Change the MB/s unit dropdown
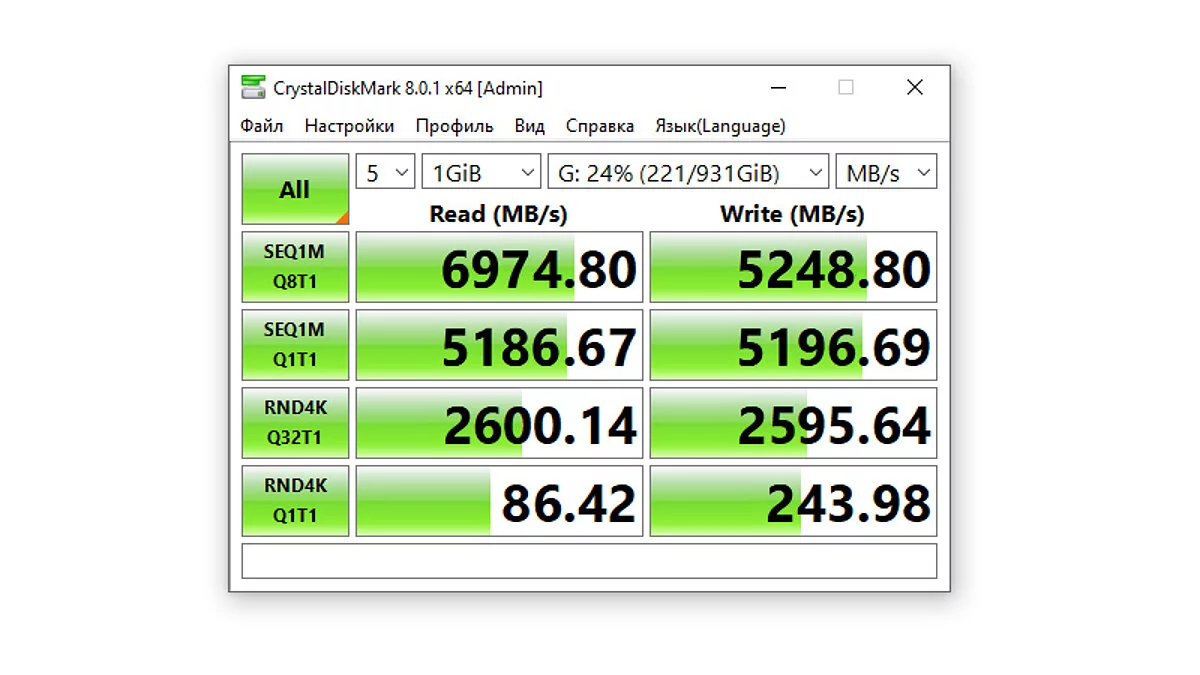Viewport: 1200px width, 675px height. [x=886, y=173]
